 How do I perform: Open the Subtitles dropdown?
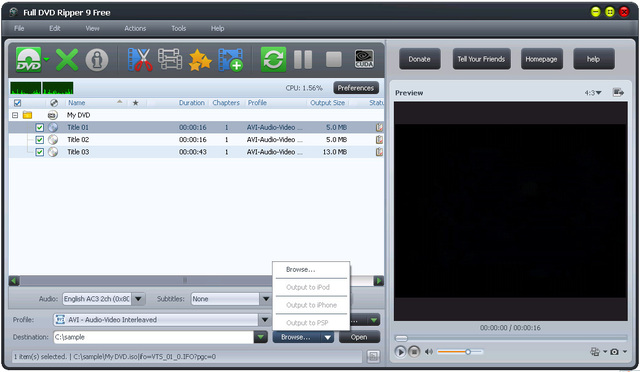tap(266, 299)
